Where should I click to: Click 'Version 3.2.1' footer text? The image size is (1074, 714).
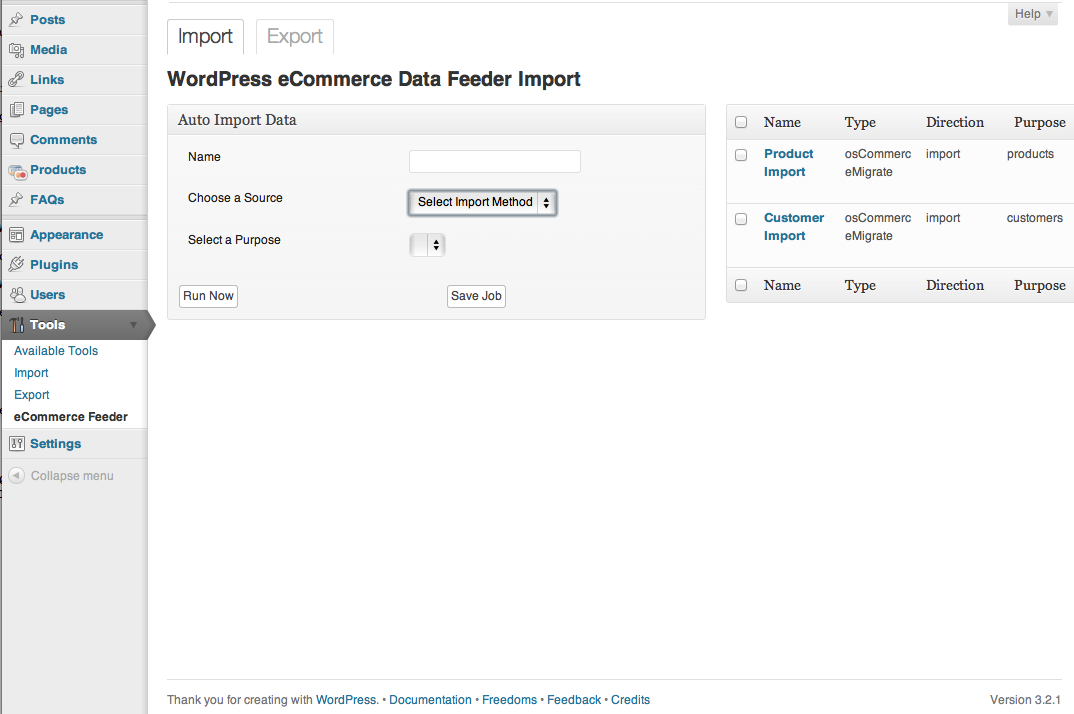point(1025,700)
